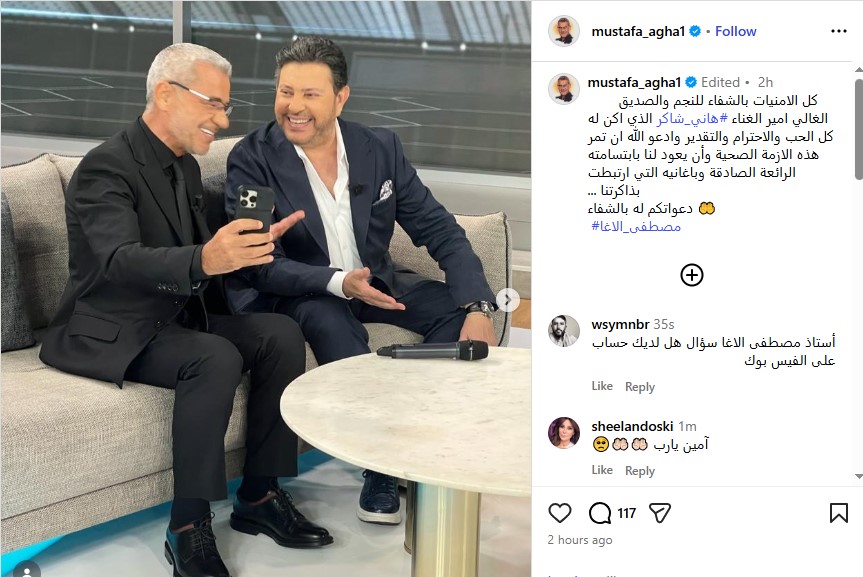Load more comments with plus circle
863x577 pixels.
(692, 275)
